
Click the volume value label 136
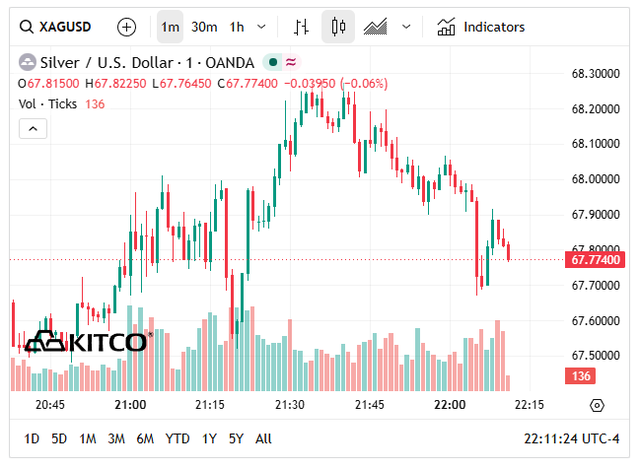580,376
